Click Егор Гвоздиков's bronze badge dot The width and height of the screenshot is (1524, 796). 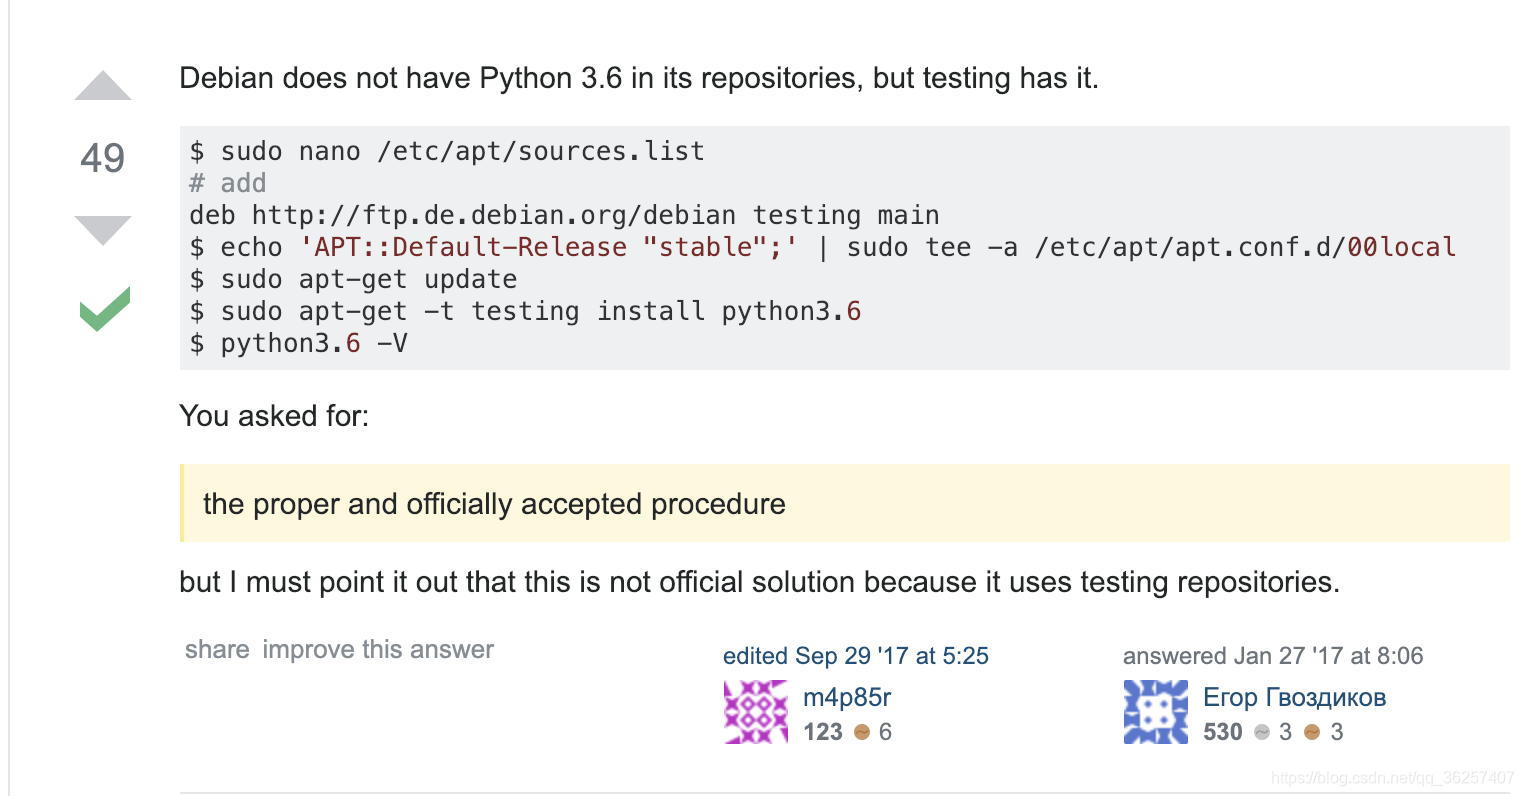(x=1313, y=732)
